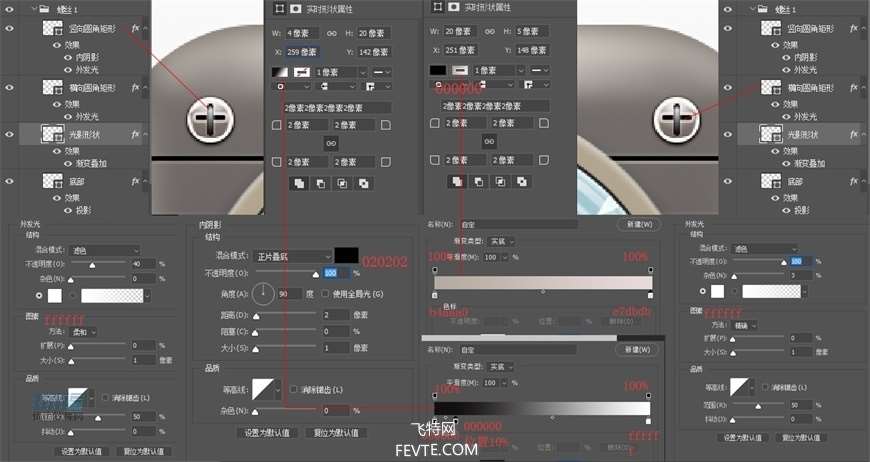Image resolution: width=870 pixels, height=462 pixels.
Task: Click exclude overlapping shapes icon under 259像素 panel
Action: coord(364,184)
